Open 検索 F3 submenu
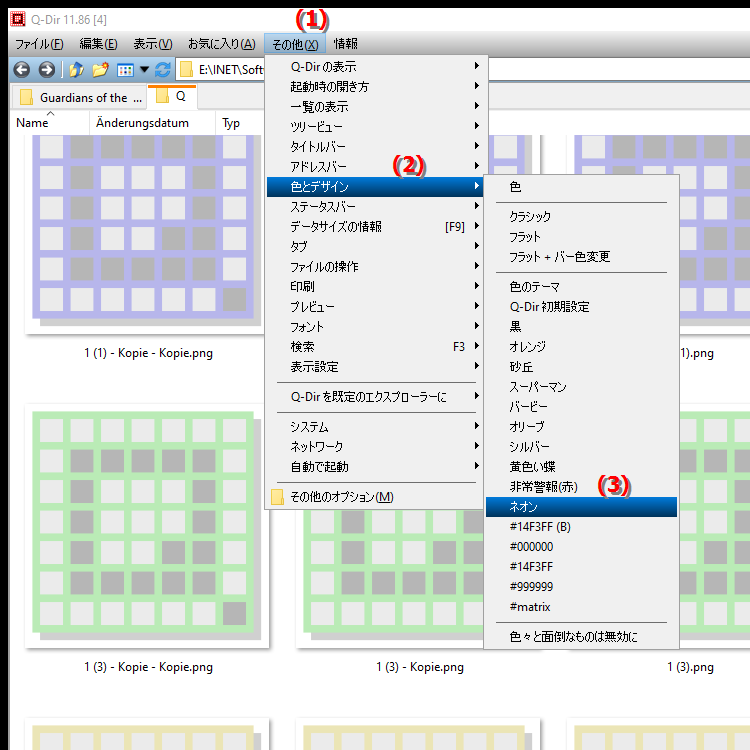 pyautogui.click(x=375, y=347)
